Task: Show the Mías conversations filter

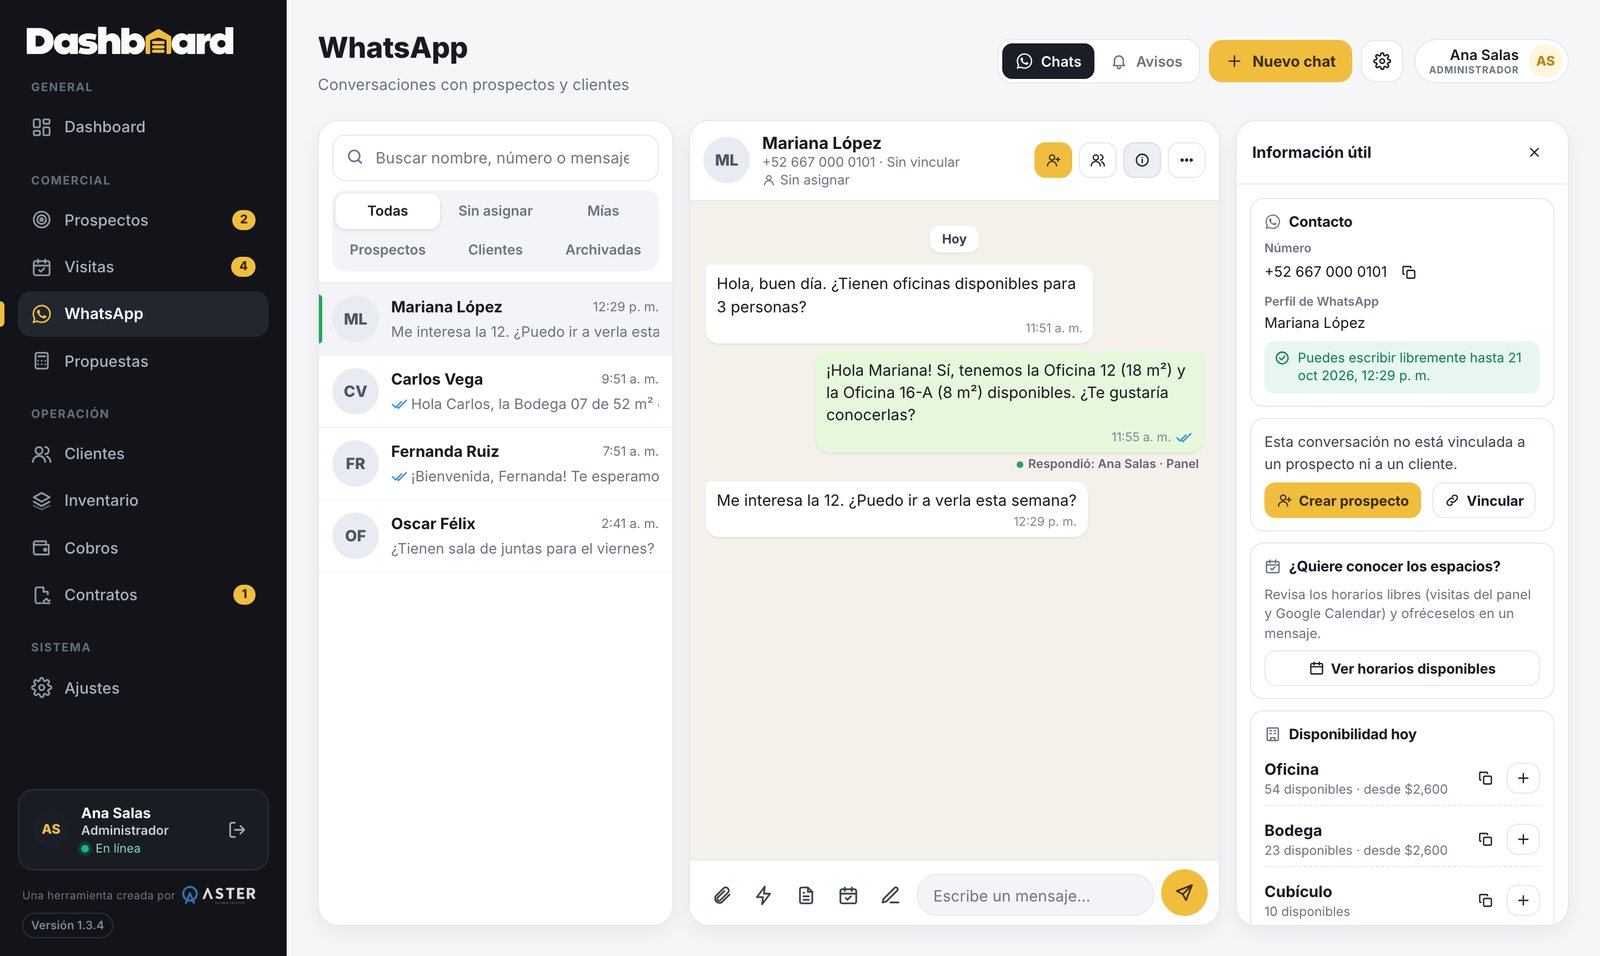Action: [603, 211]
